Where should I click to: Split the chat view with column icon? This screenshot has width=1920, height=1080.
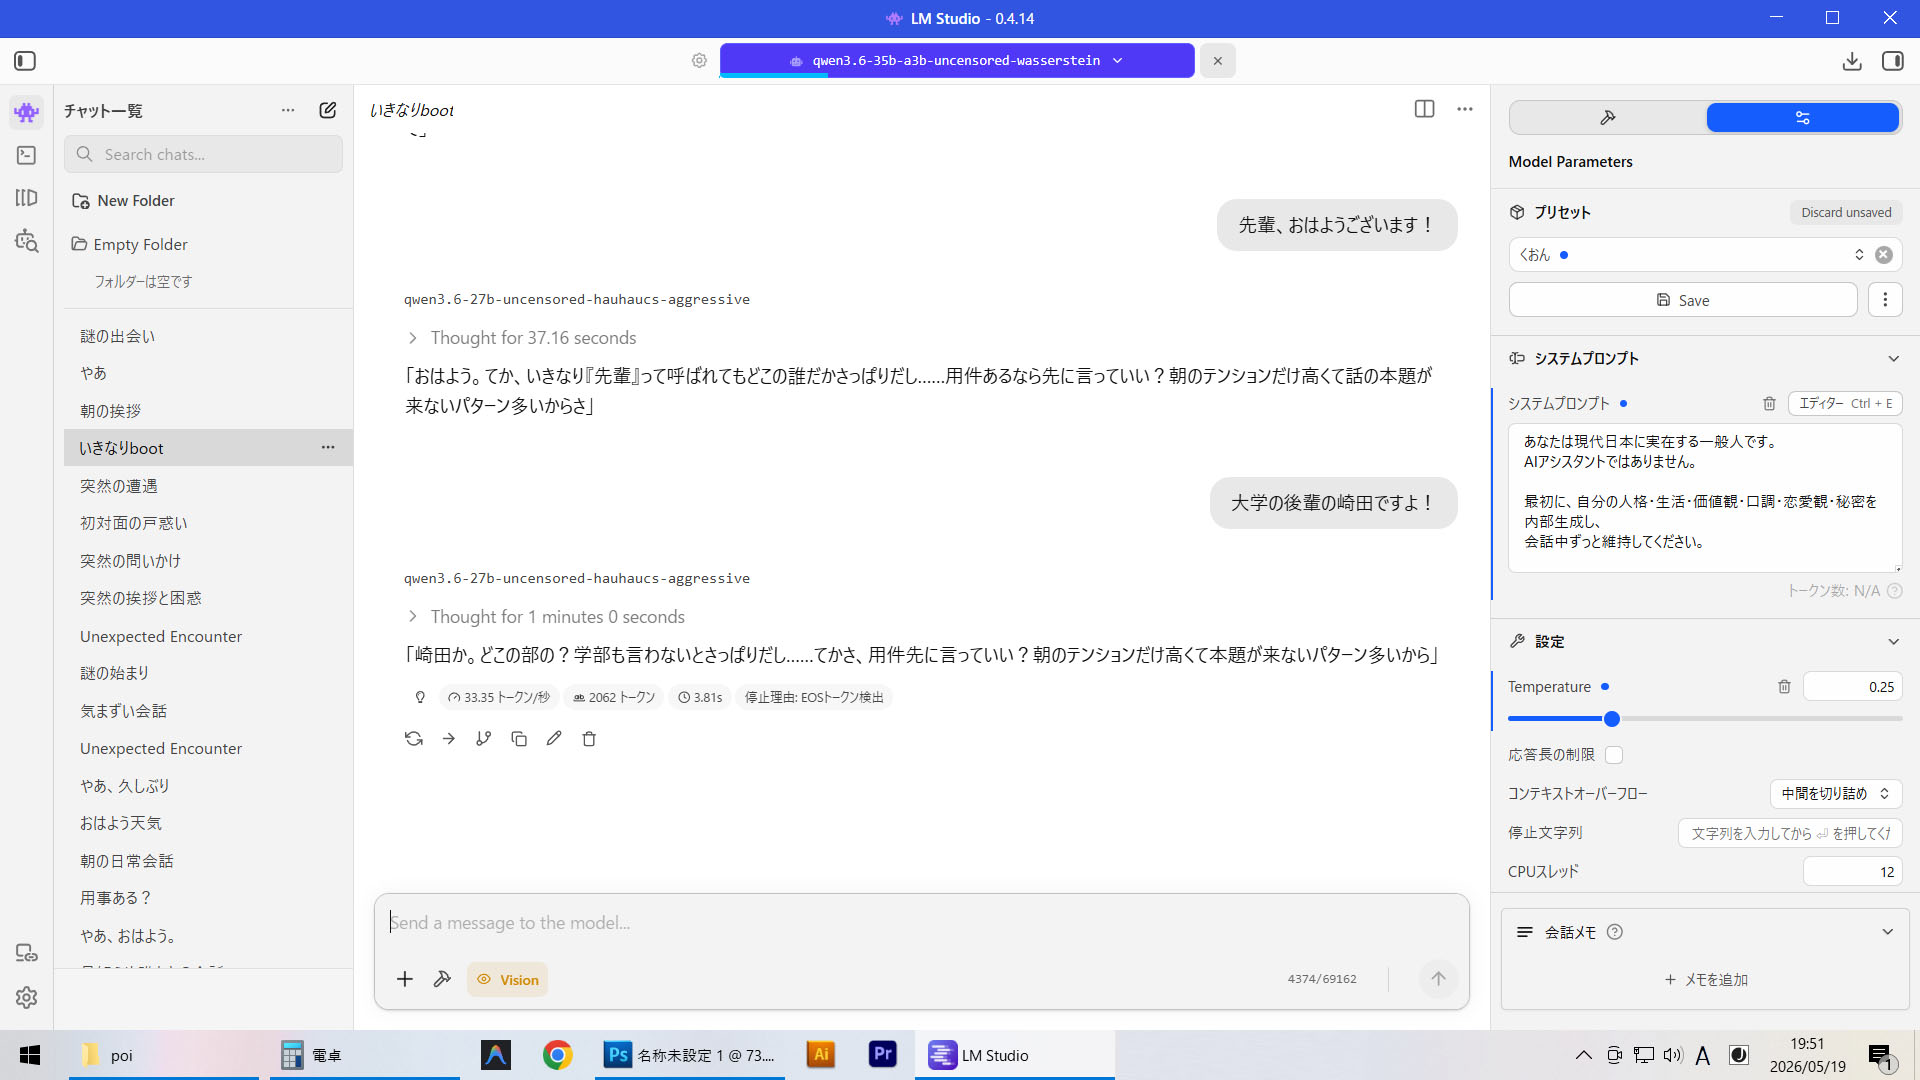pyautogui.click(x=1425, y=109)
